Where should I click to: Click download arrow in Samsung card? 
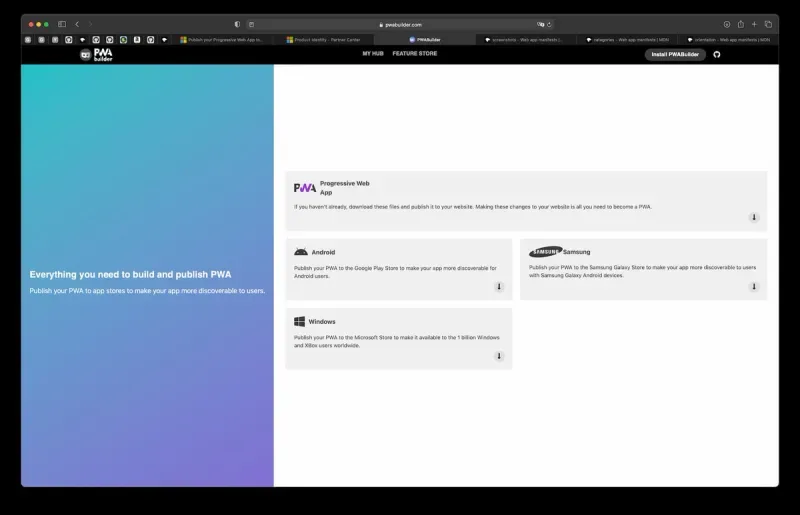pos(754,287)
